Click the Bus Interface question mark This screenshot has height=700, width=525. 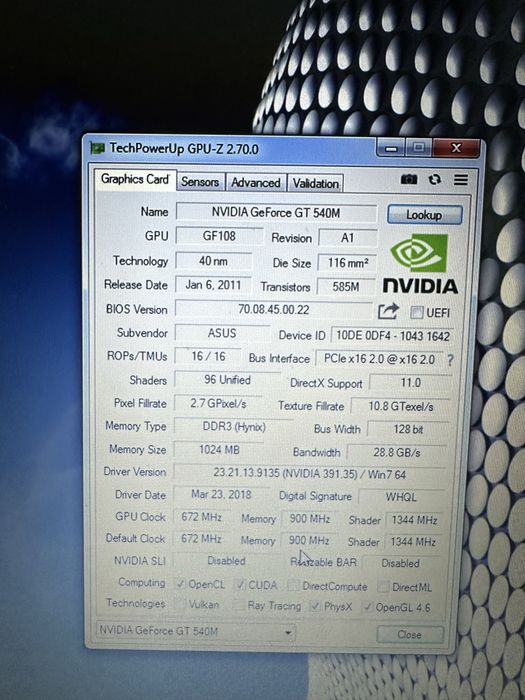pyautogui.click(x=450, y=360)
